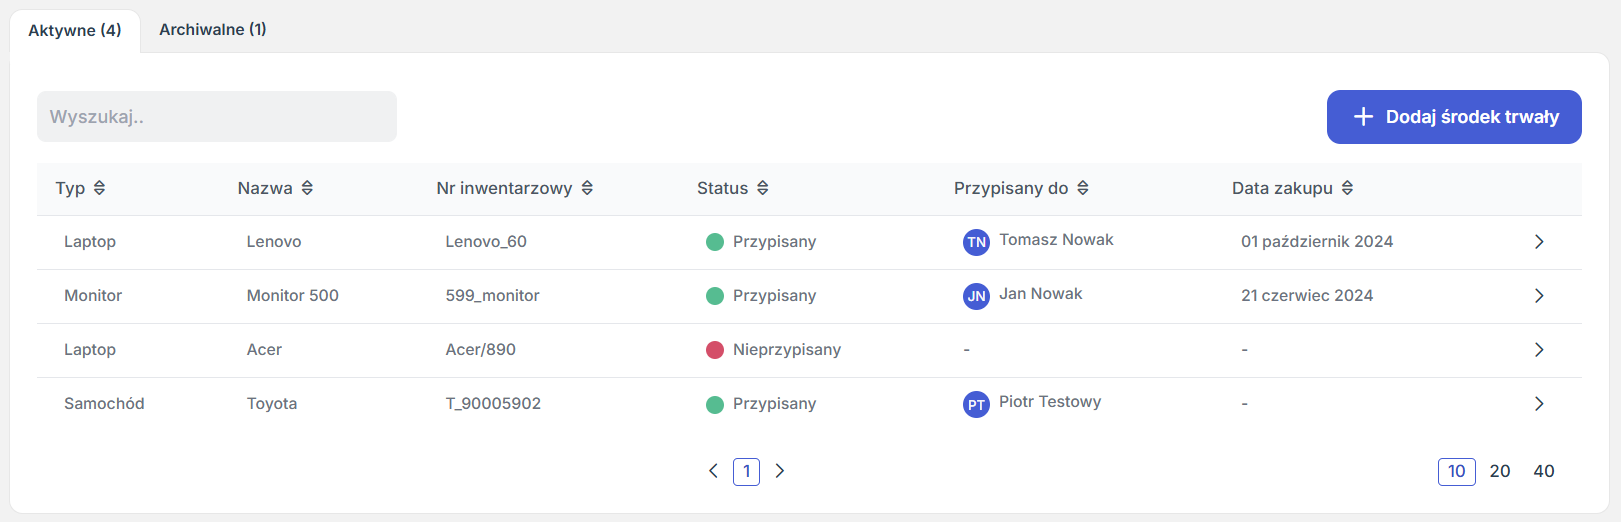Sort by Data zakupu sort icon
This screenshot has width=1621, height=522.
pyautogui.click(x=1347, y=188)
